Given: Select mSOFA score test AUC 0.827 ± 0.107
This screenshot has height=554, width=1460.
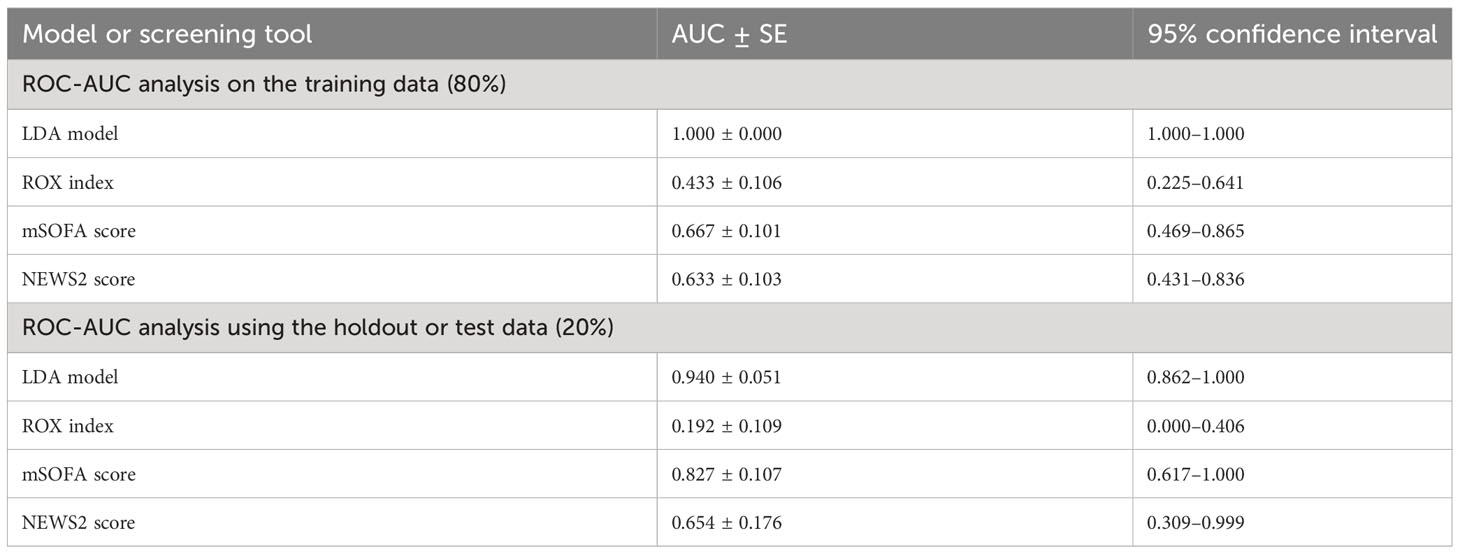Looking at the screenshot, I should (x=727, y=474).
